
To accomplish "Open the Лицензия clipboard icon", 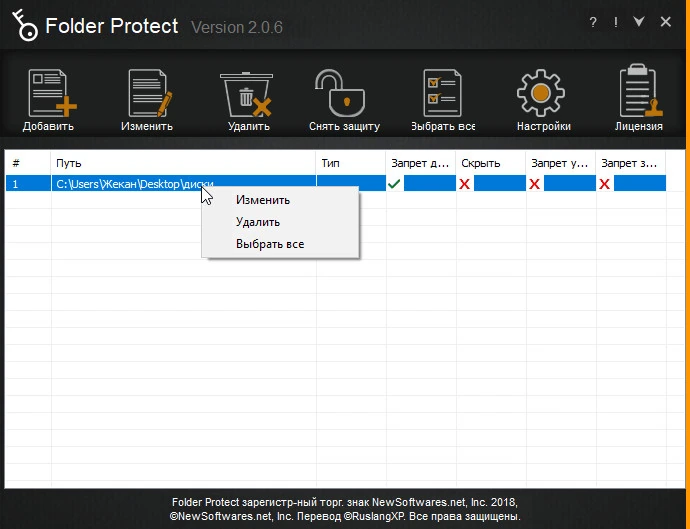I will point(640,91).
